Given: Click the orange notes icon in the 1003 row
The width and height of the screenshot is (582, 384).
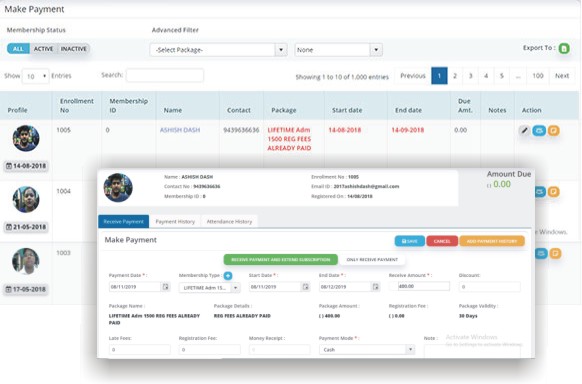Looking at the screenshot, I should [x=555, y=253].
